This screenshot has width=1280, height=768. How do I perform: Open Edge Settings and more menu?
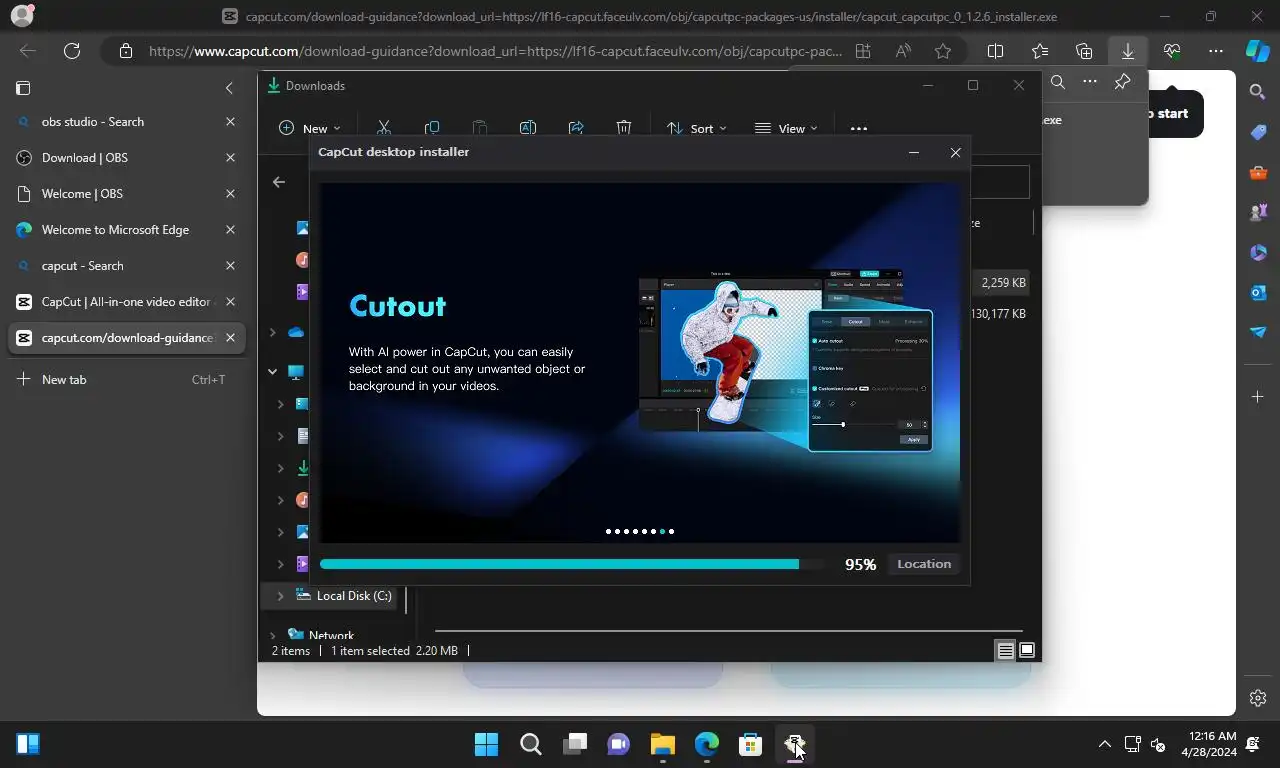(x=1216, y=51)
